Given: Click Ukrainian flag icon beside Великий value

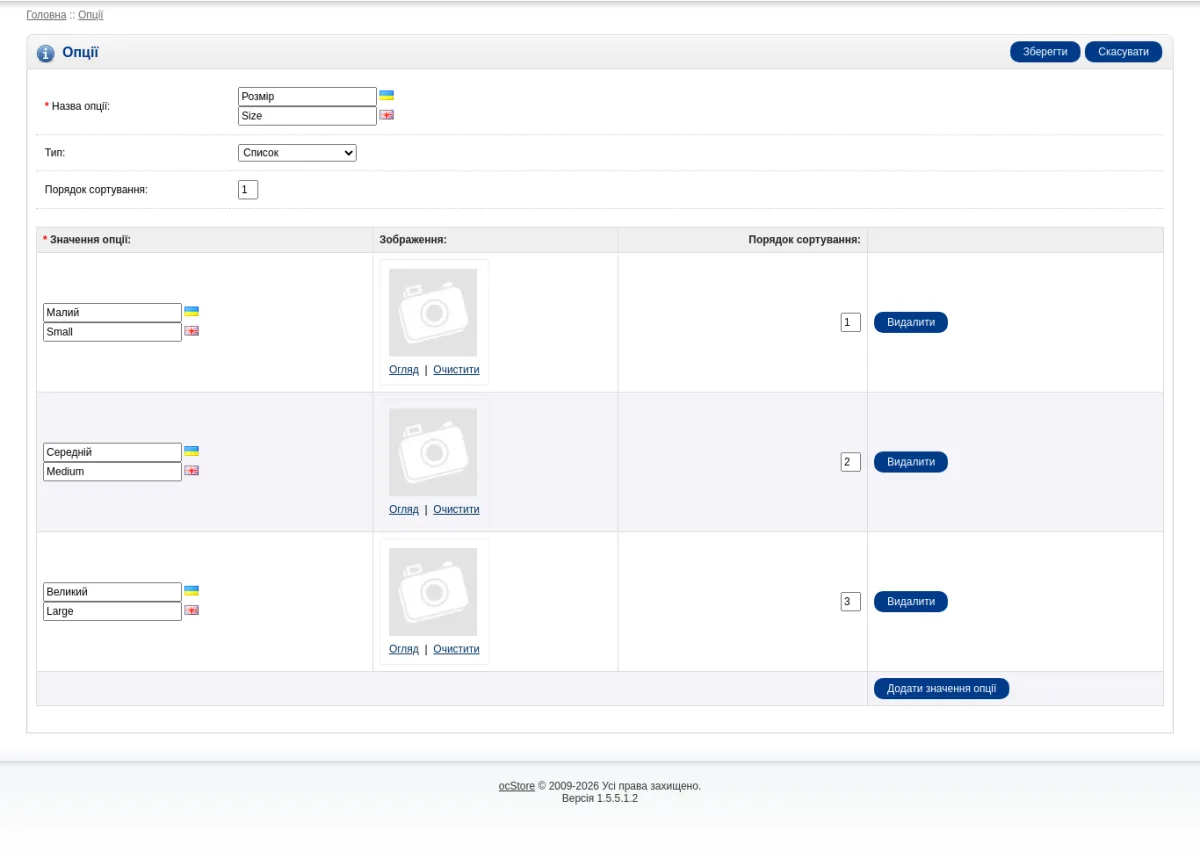Looking at the screenshot, I should [191, 591].
